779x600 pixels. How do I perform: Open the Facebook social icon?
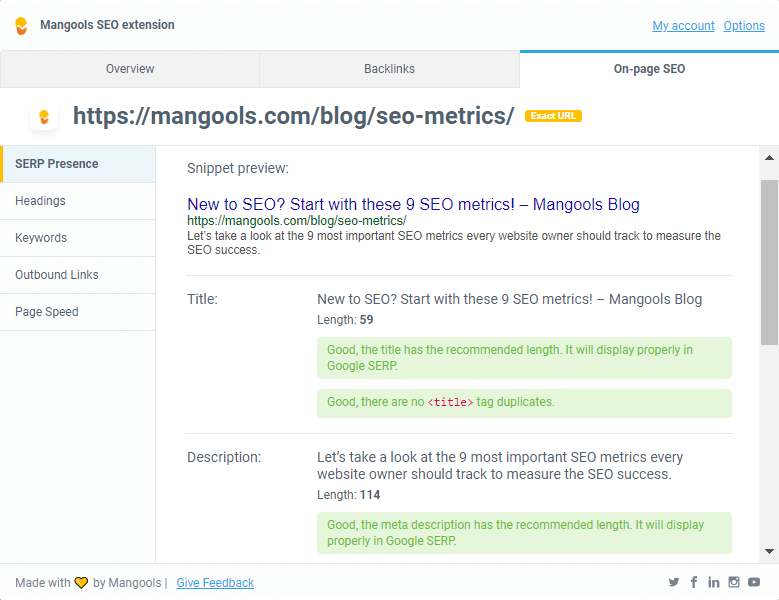694,582
